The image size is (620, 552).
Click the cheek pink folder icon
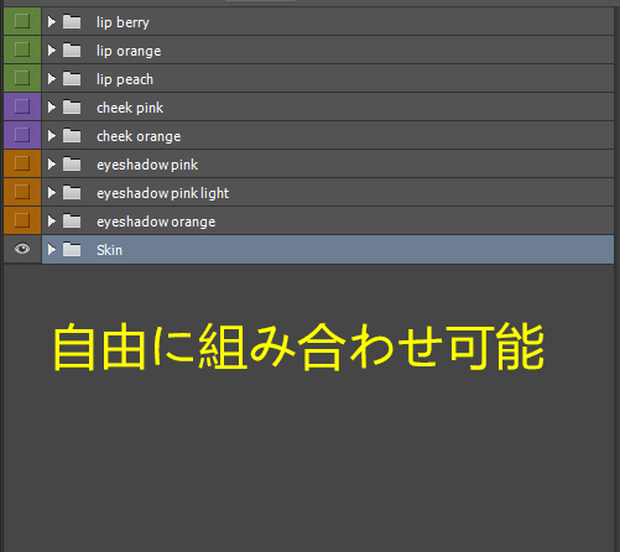click(x=72, y=107)
